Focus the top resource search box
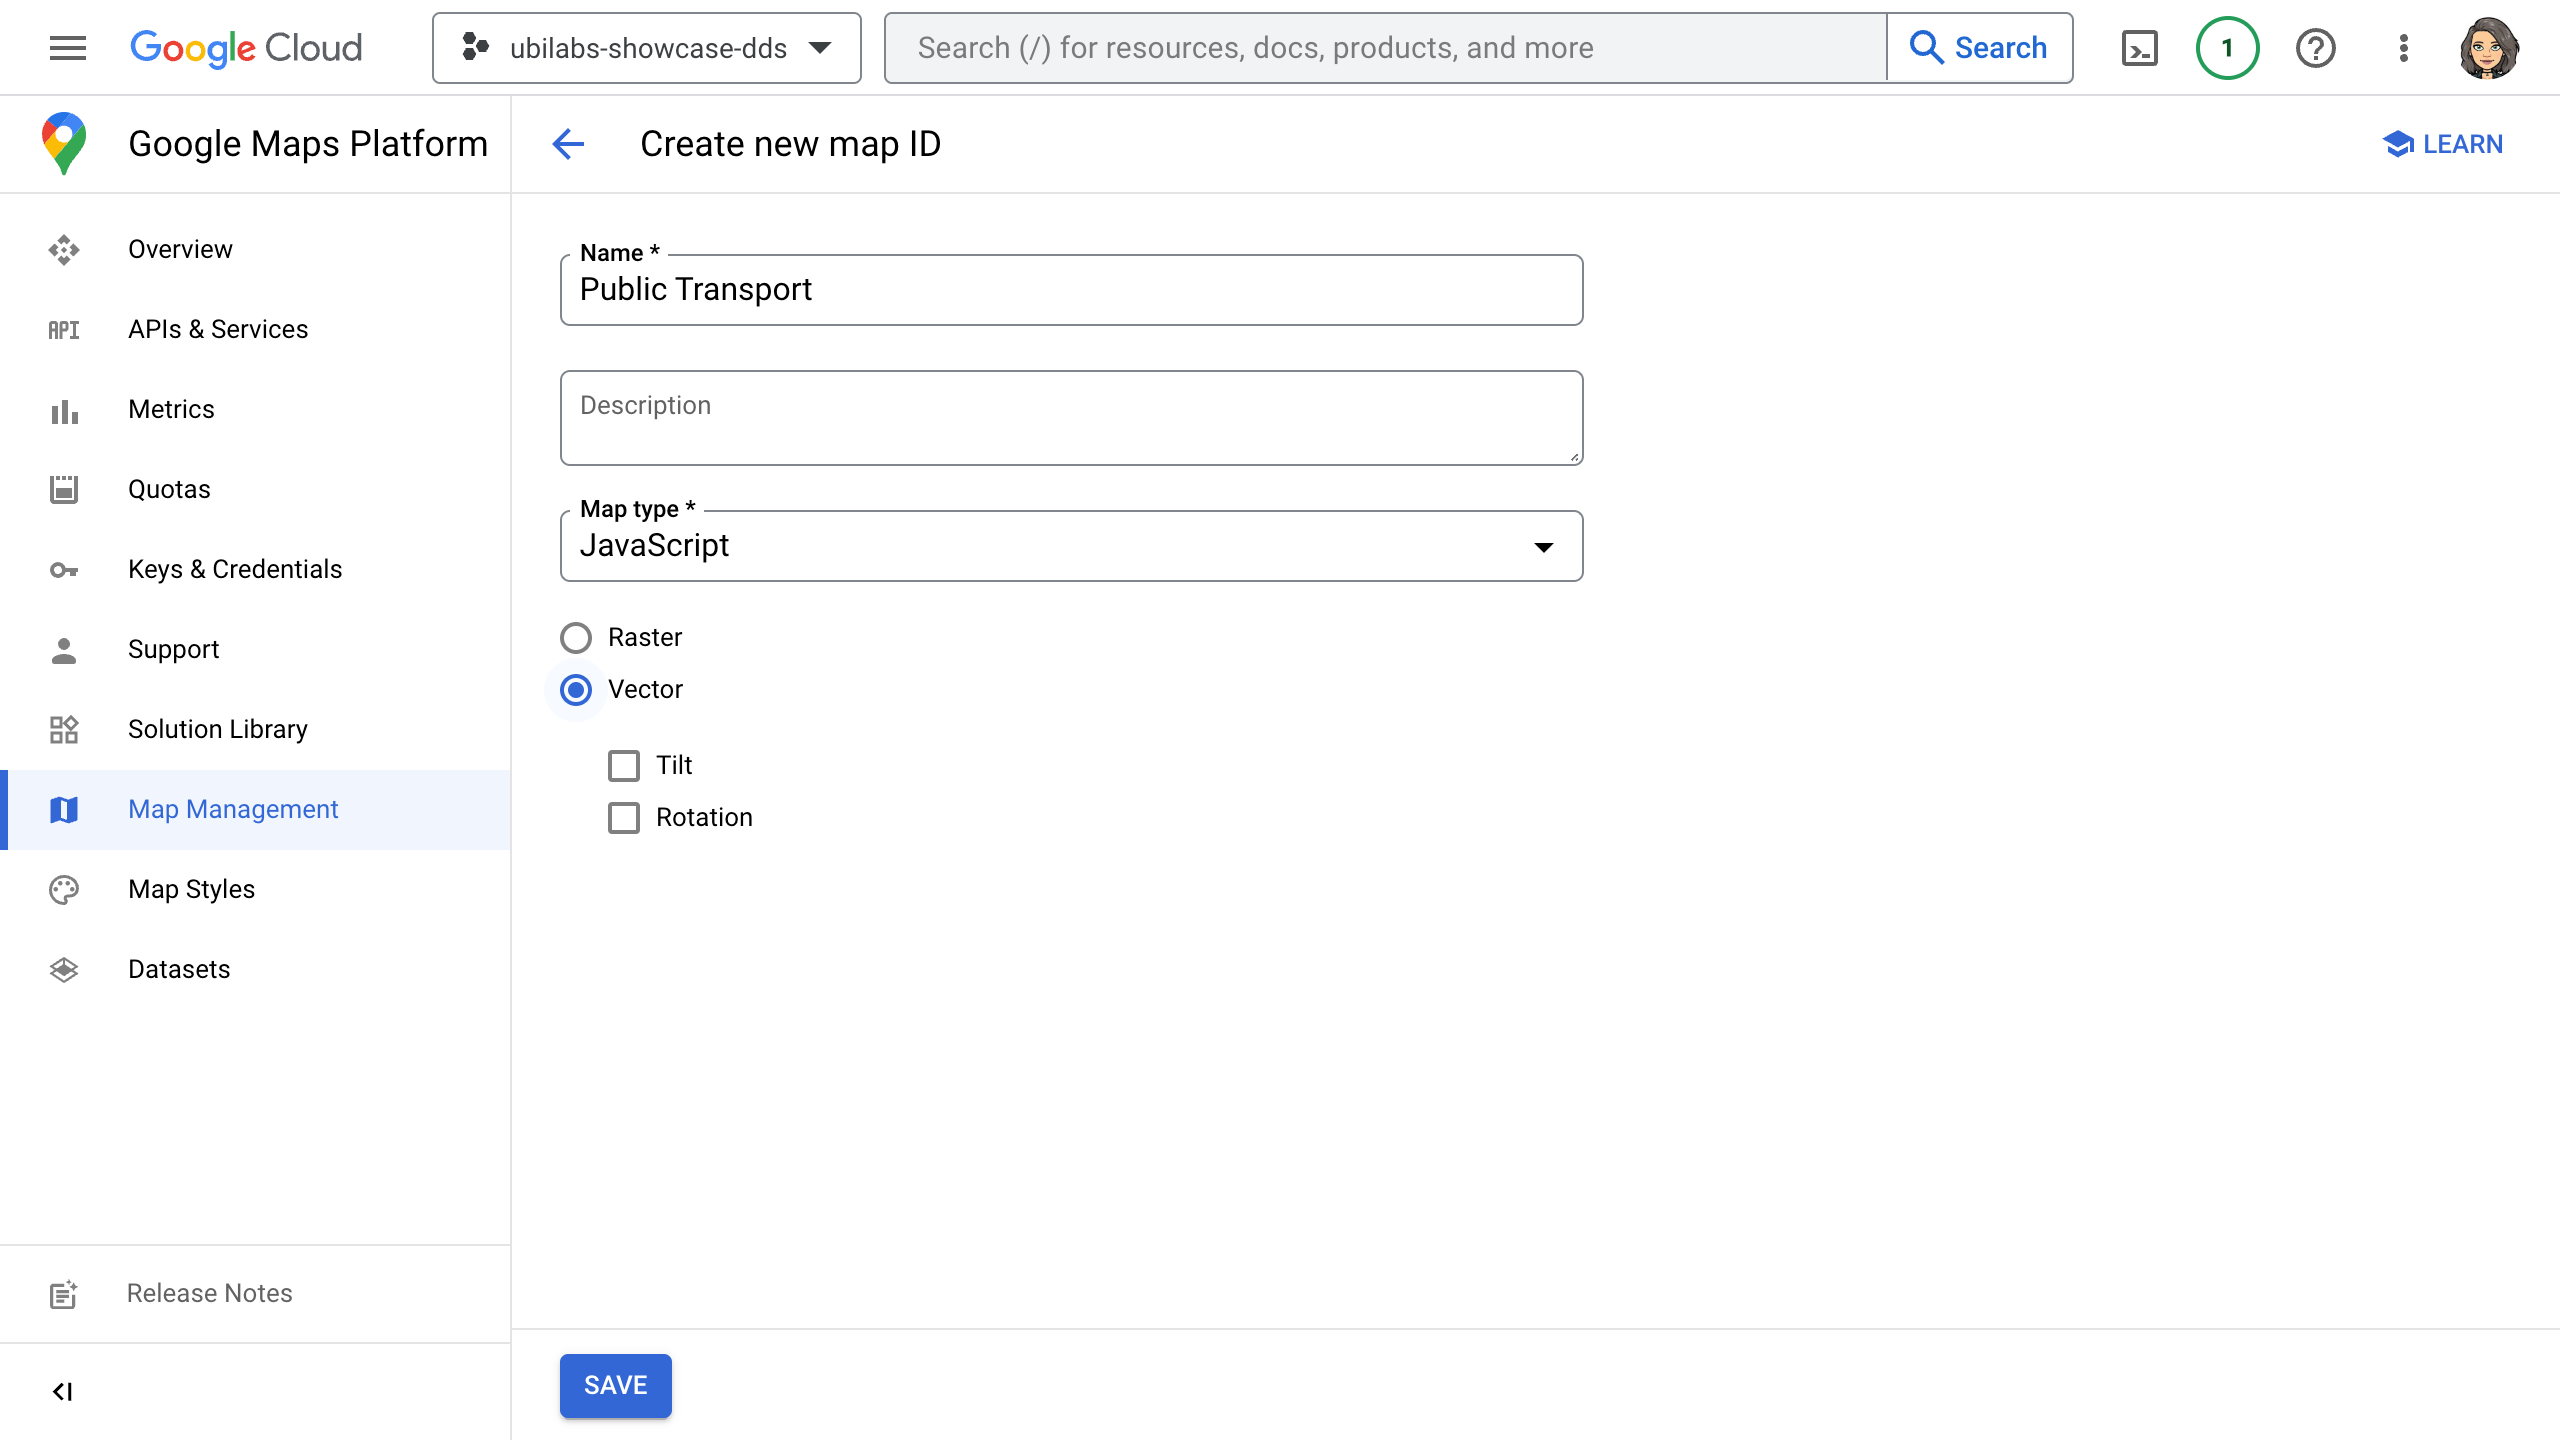 [1385, 48]
